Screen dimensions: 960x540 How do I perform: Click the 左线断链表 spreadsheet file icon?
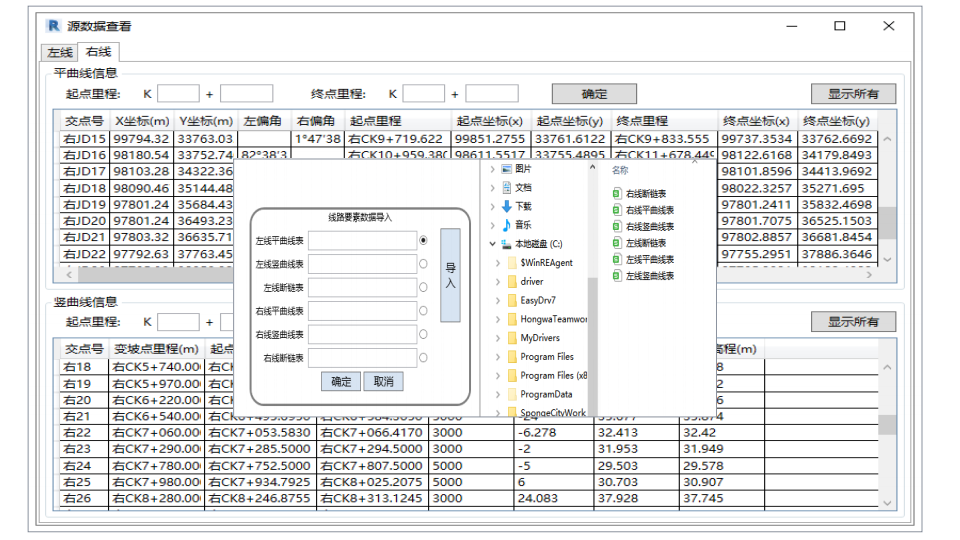(617, 243)
